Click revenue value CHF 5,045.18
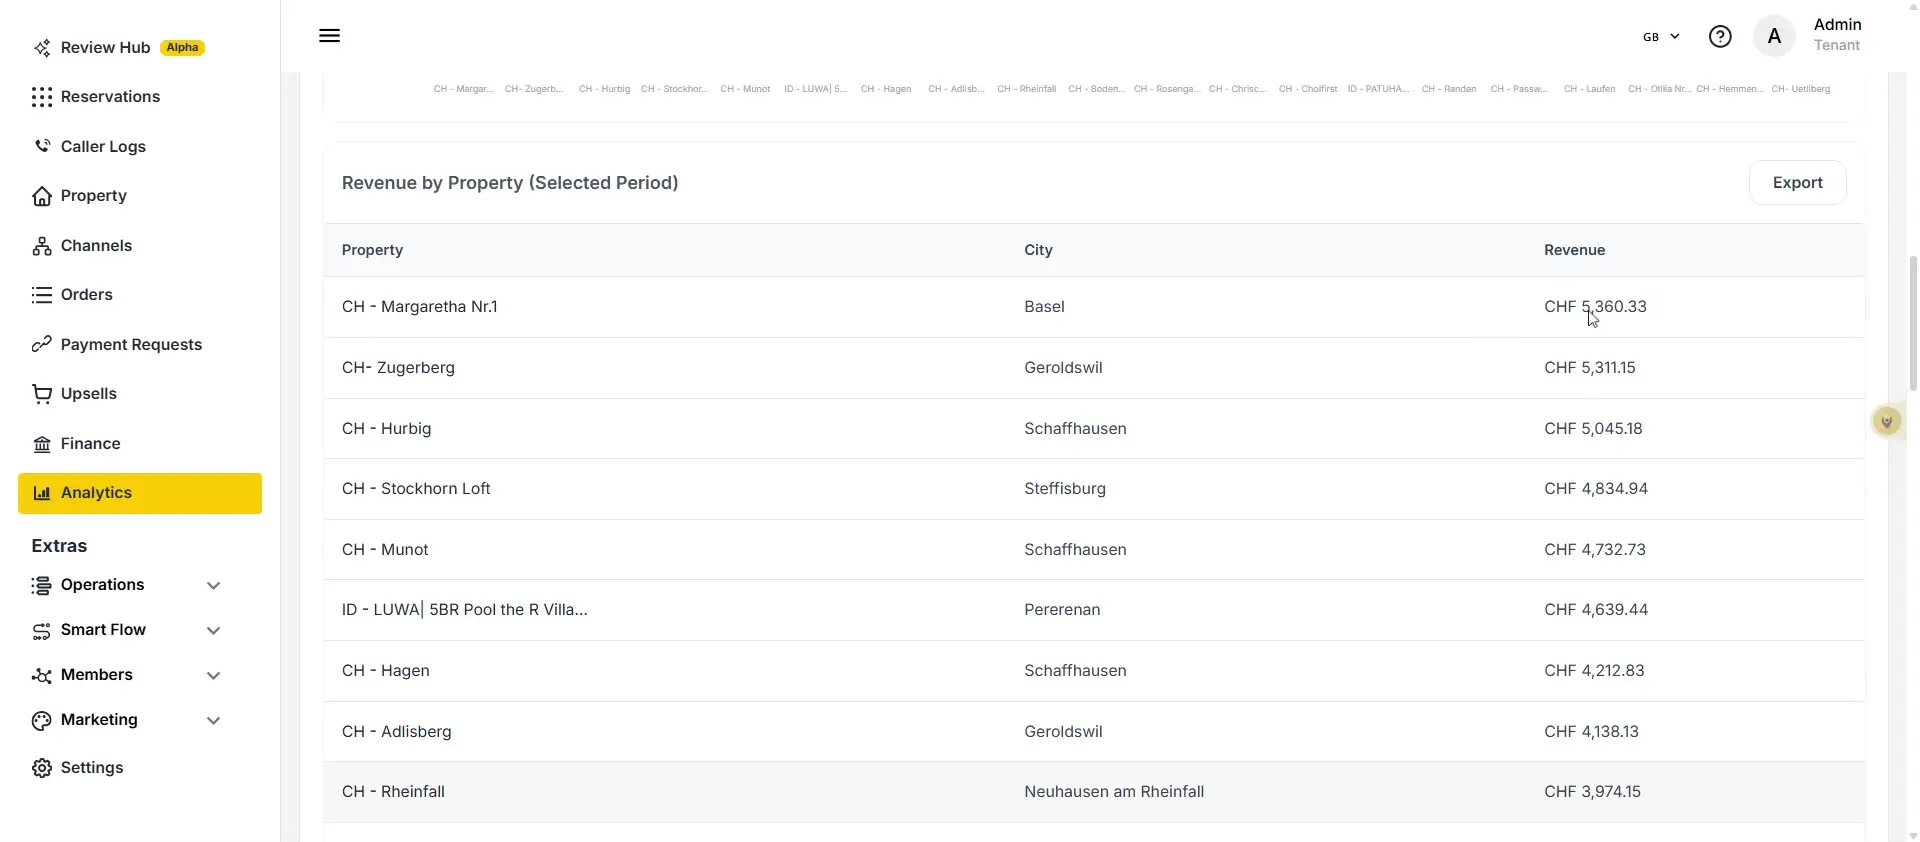The image size is (1920, 842). pos(1593,429)
